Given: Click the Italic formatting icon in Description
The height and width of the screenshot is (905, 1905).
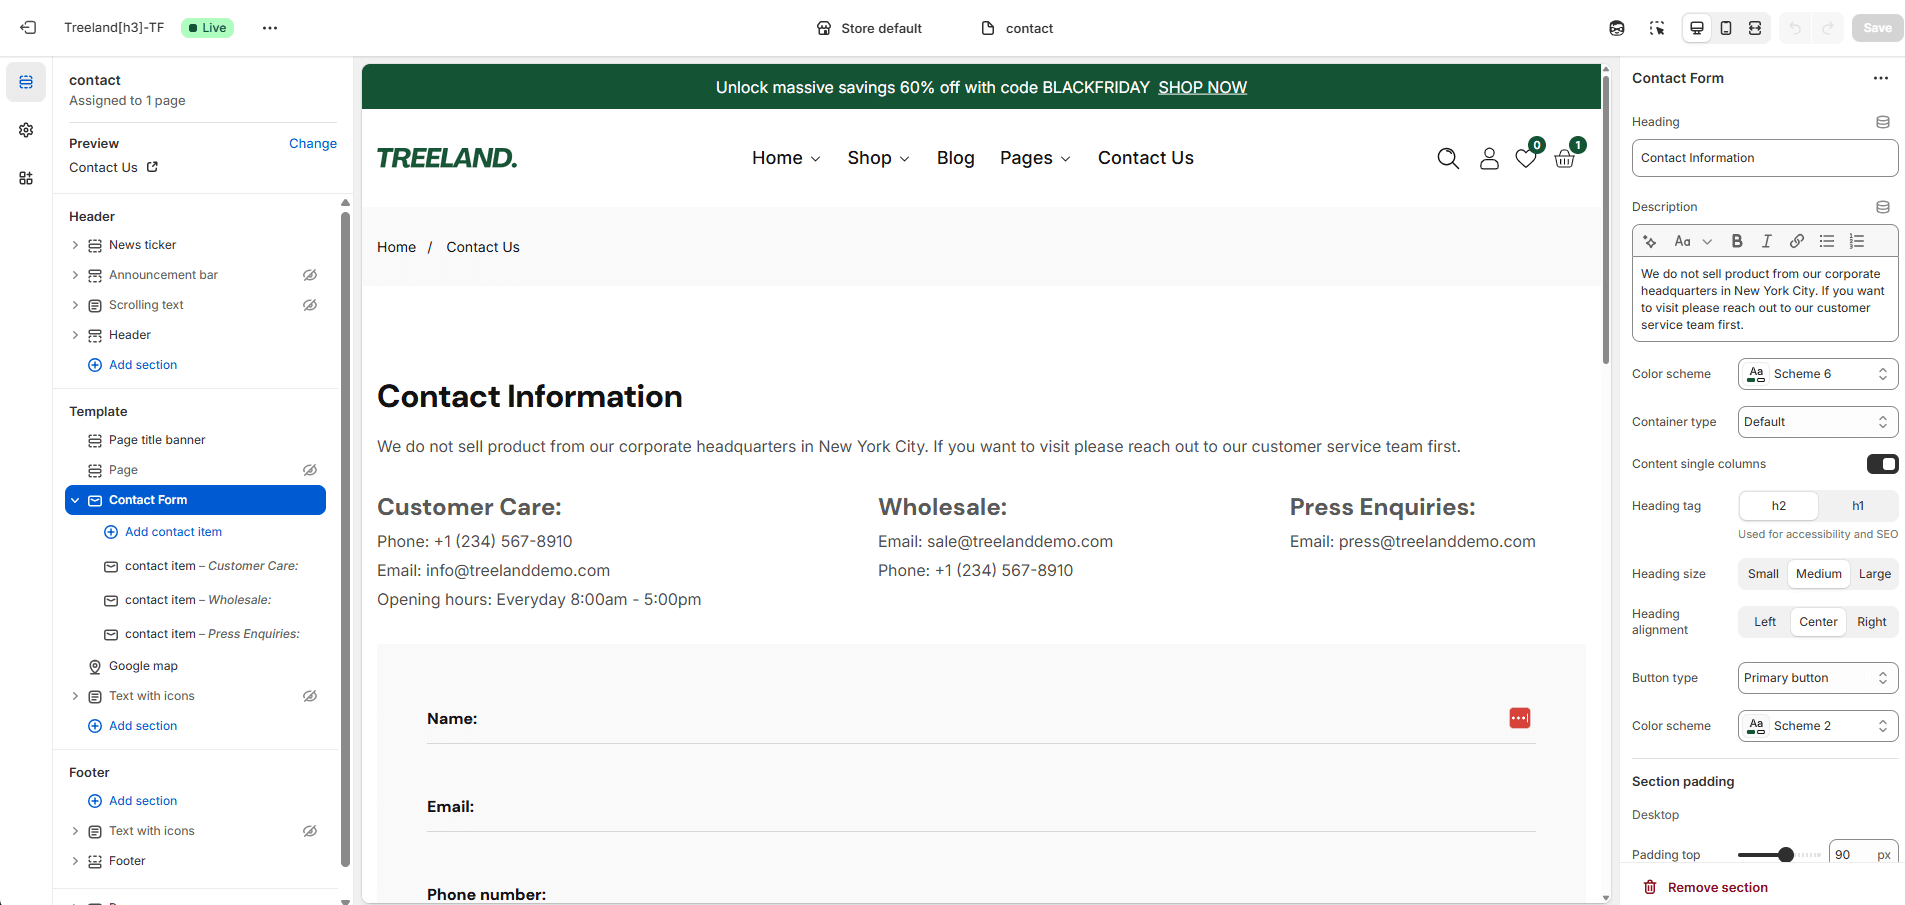Looking at the screenshot, I should click(1767, 241).
